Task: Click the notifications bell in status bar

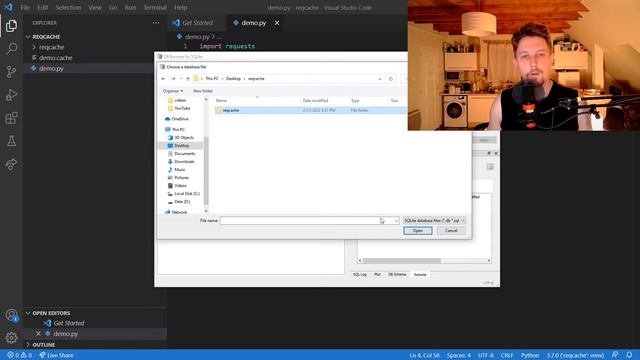Action: (629, 355)
